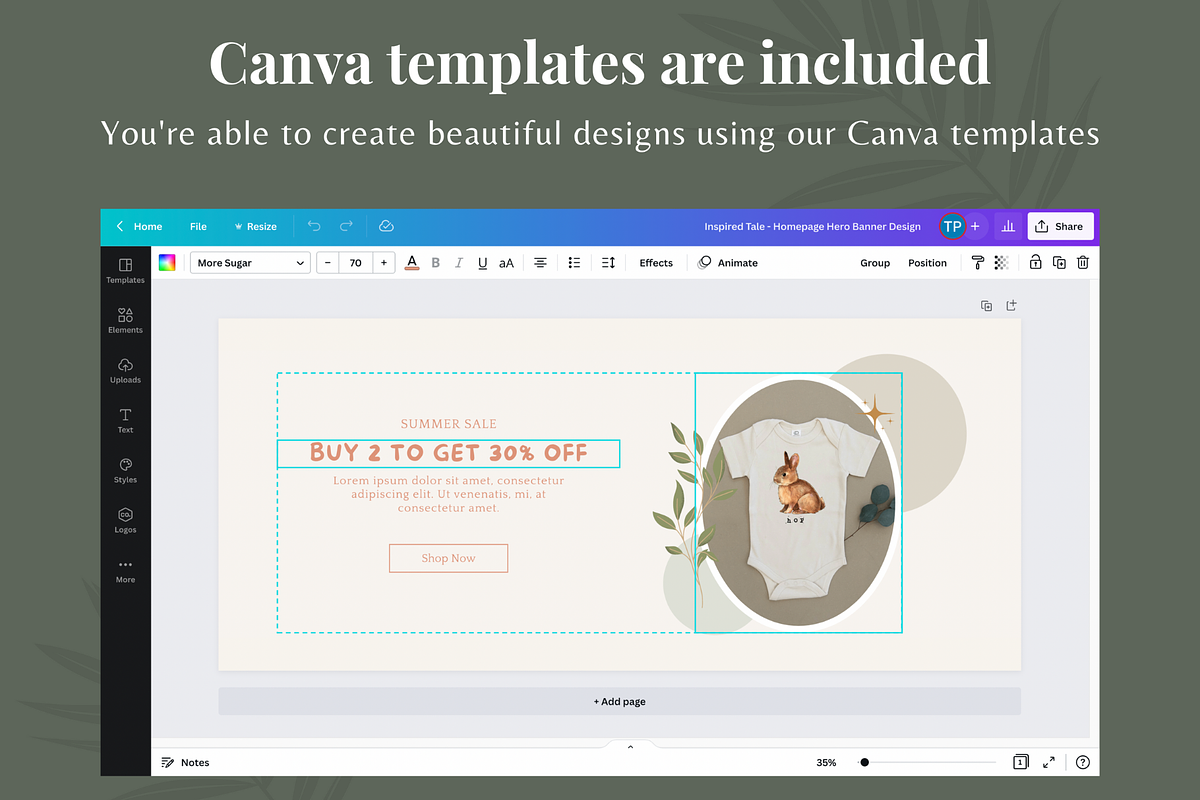
Task: Click the Shop Now button on canvas
Action: (448, 558)
